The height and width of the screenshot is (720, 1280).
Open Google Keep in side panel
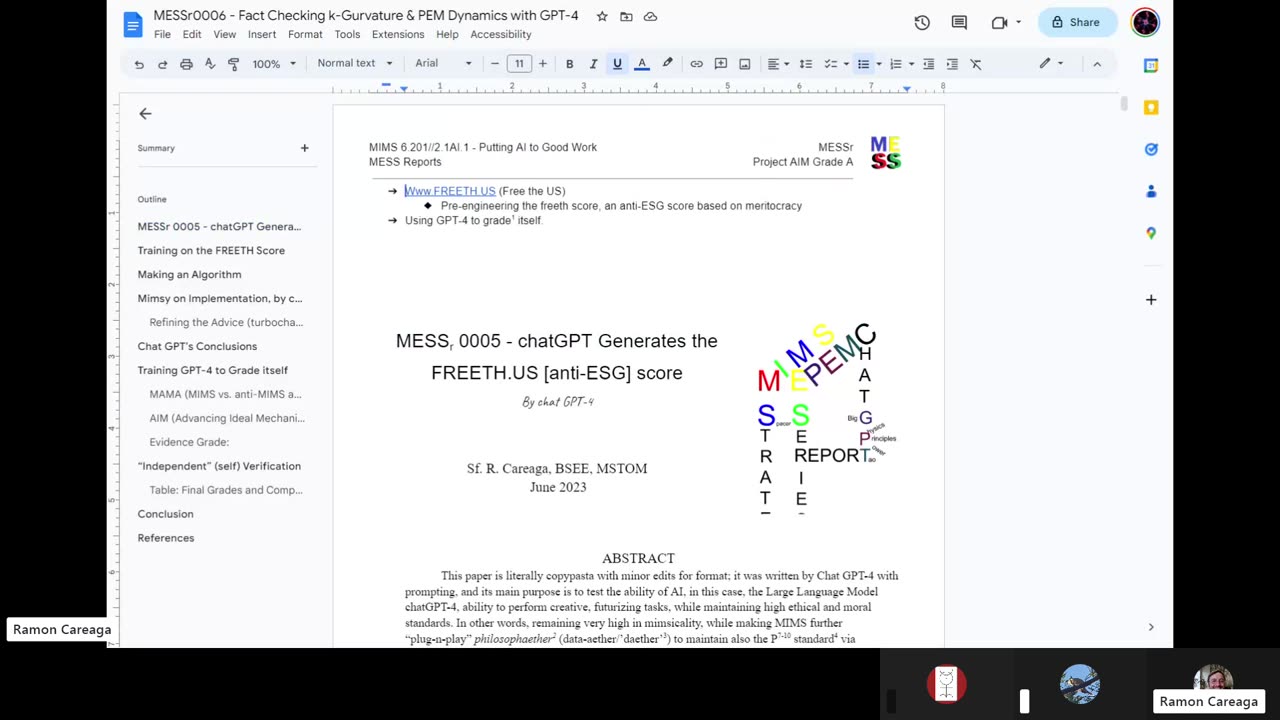click(1151, 107)
